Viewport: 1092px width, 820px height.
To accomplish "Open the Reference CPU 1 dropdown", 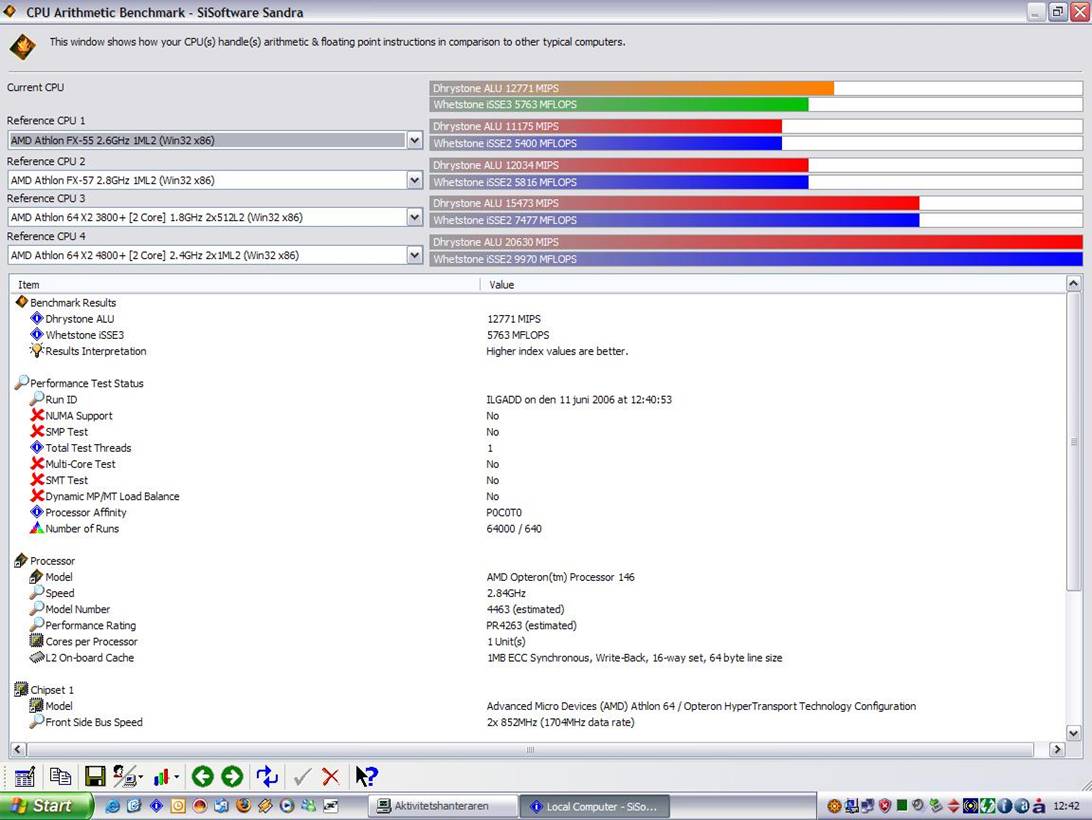I will [x=414, y=140].
